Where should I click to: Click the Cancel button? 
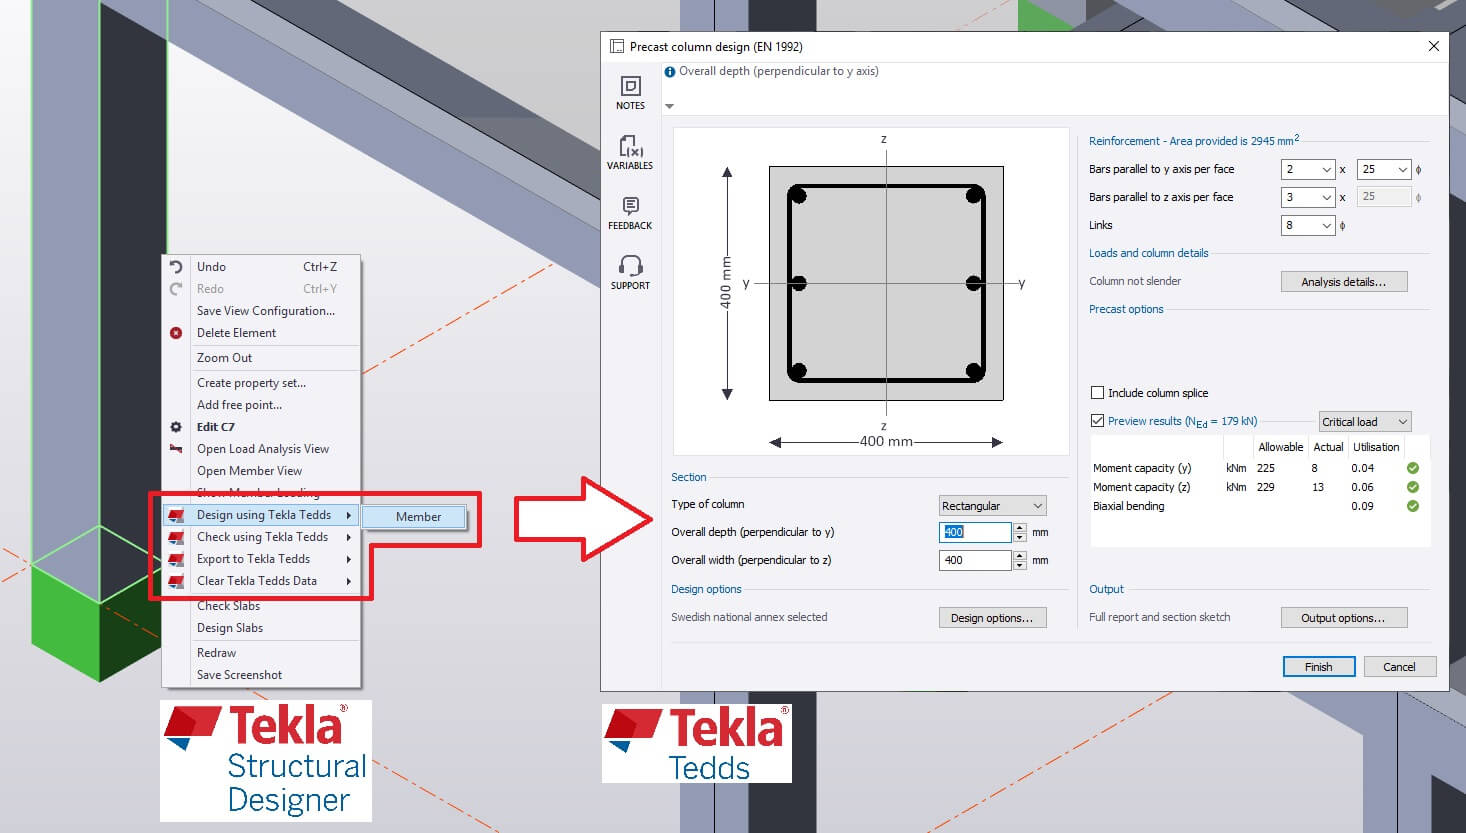pyautogui.click(x=1399, y=667)
